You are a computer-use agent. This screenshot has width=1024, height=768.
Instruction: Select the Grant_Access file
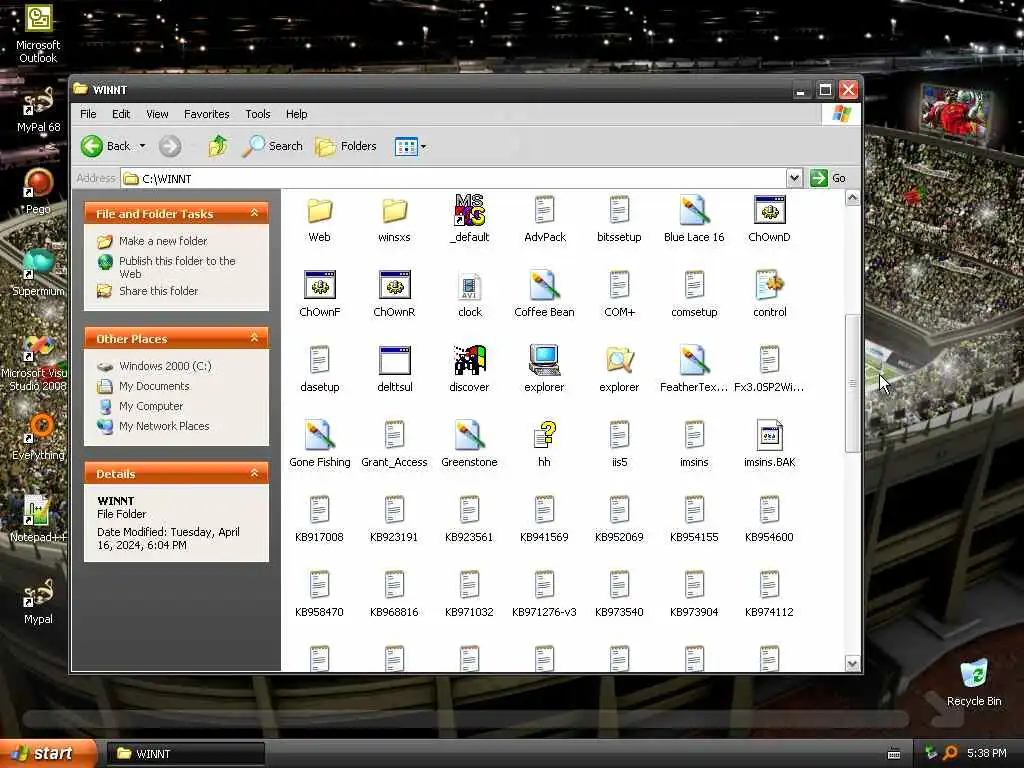pos(394,445)
